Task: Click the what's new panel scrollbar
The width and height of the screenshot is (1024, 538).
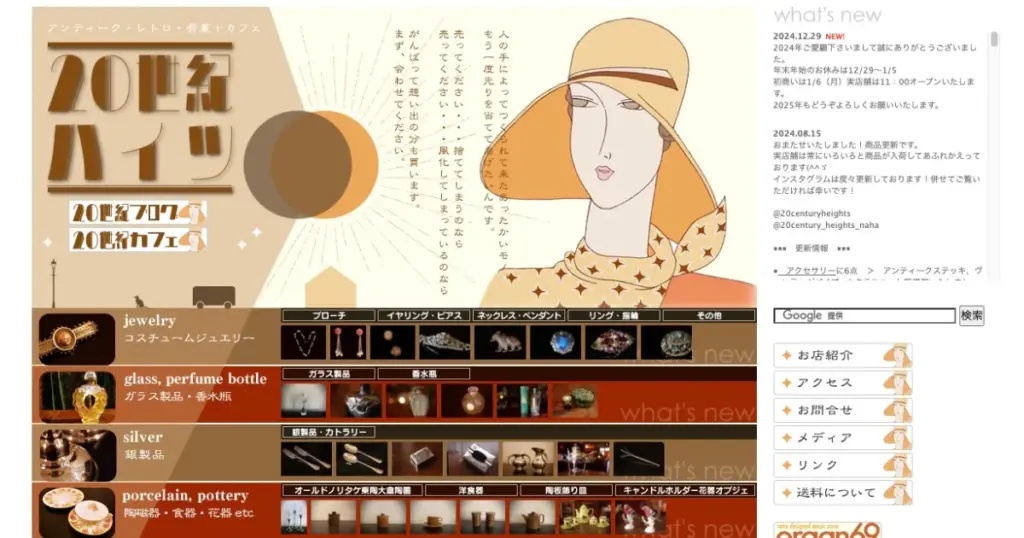Action: click(x=994, y=39)
